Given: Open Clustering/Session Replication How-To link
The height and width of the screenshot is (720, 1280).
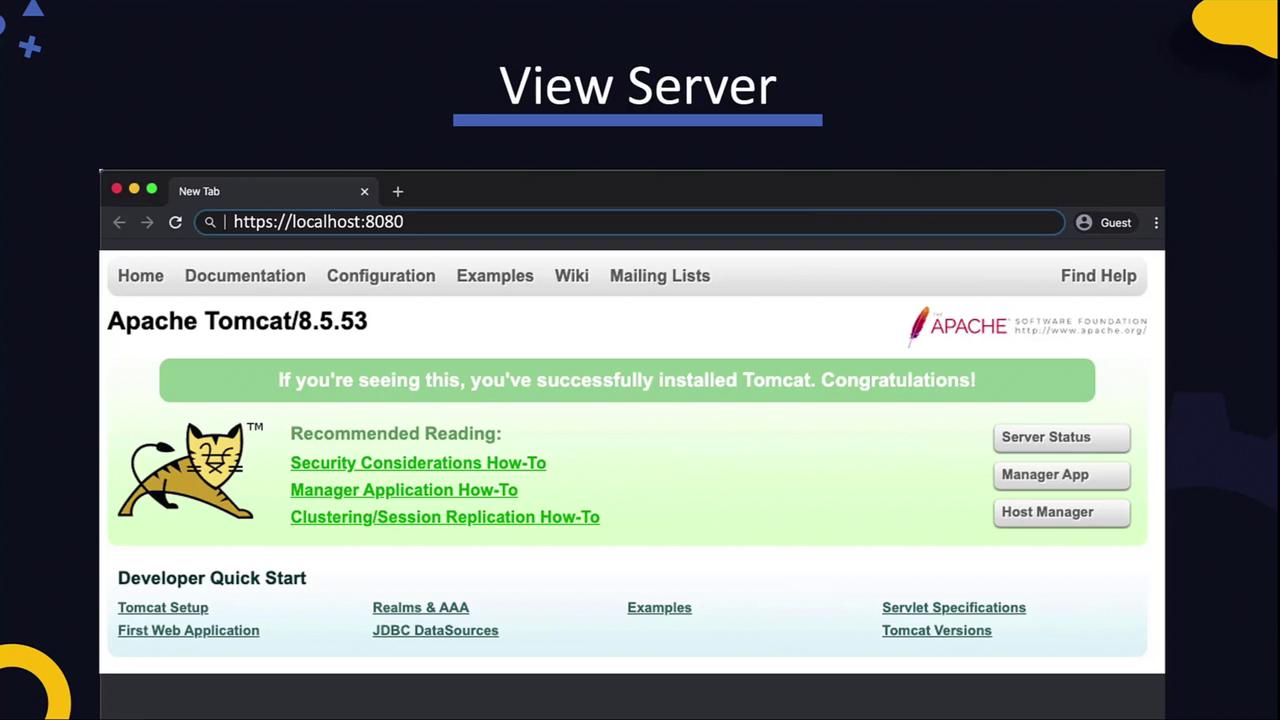Looking at the screenshot, I should (x=445, y=517).
